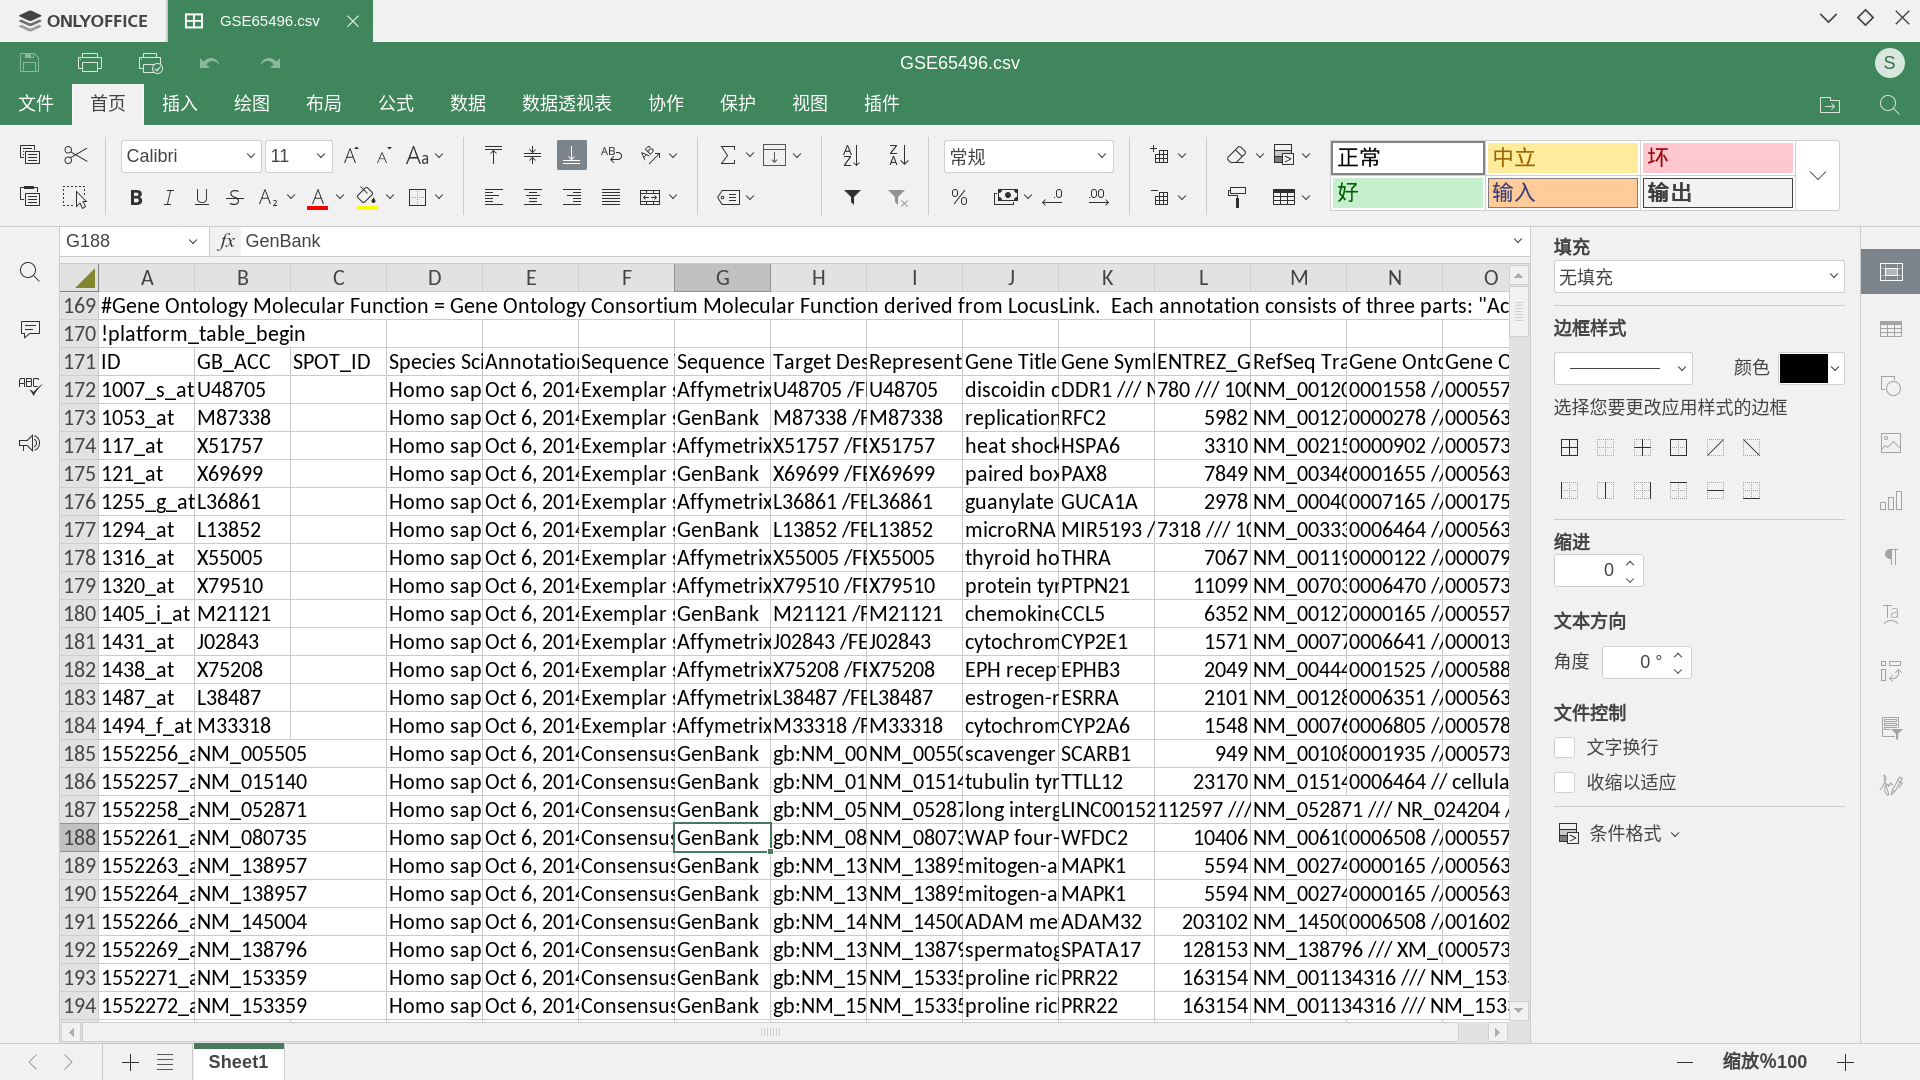The image size is (1920, 1080).
Task: Select the Sheet1 tab
Action: [238, 1062]
